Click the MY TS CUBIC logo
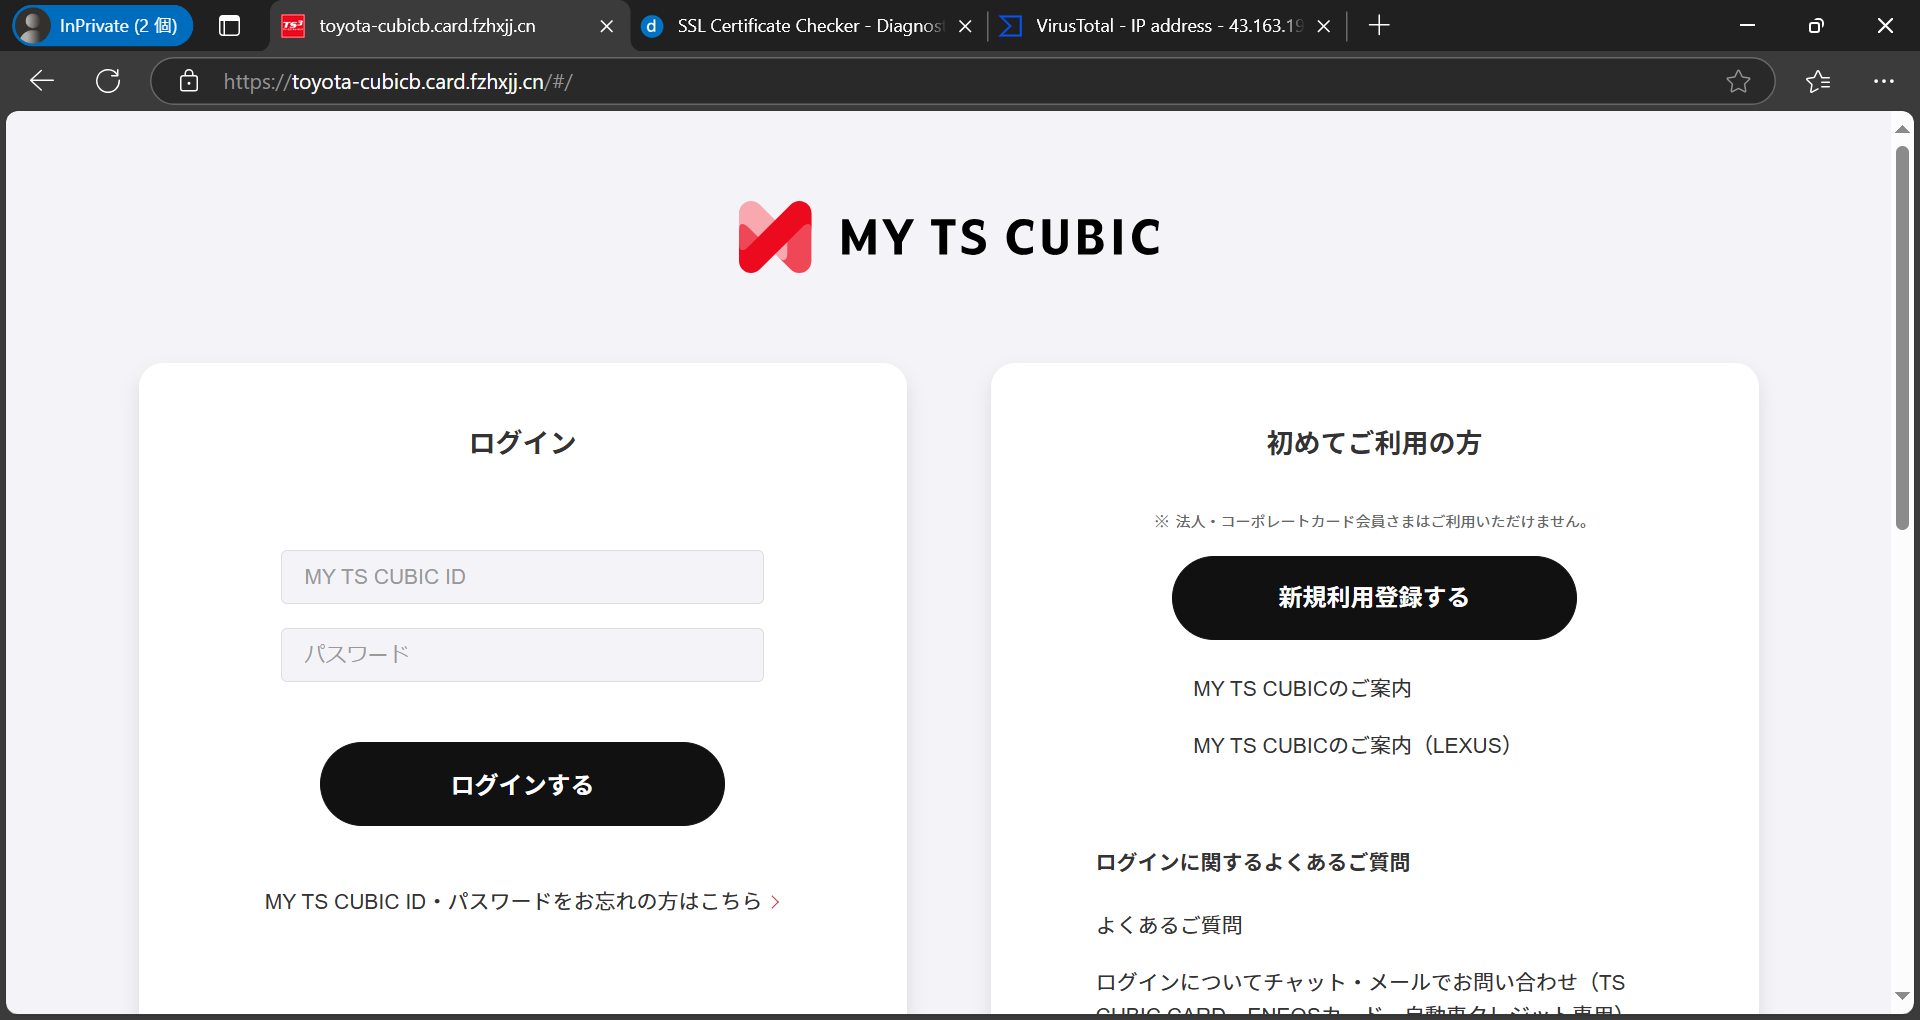 949,237
